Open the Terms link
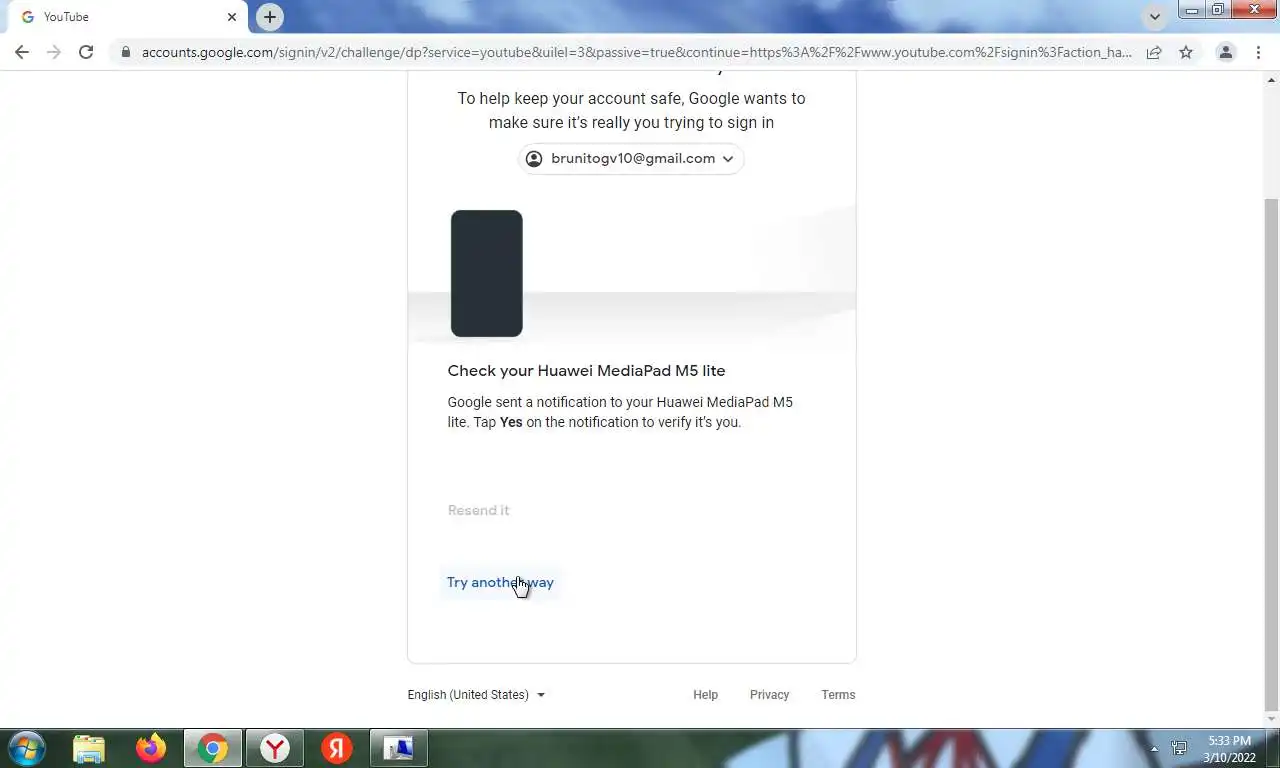 point(838,695)
